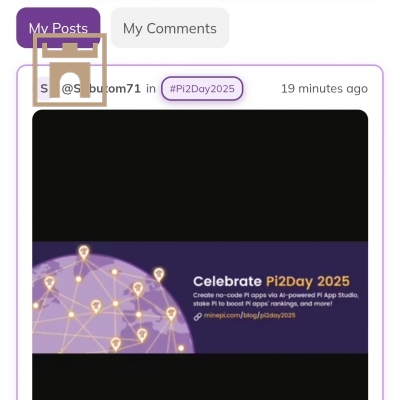Click the gold Pi2Day 2025 text

pyautogui.click(x=308, y=281)
